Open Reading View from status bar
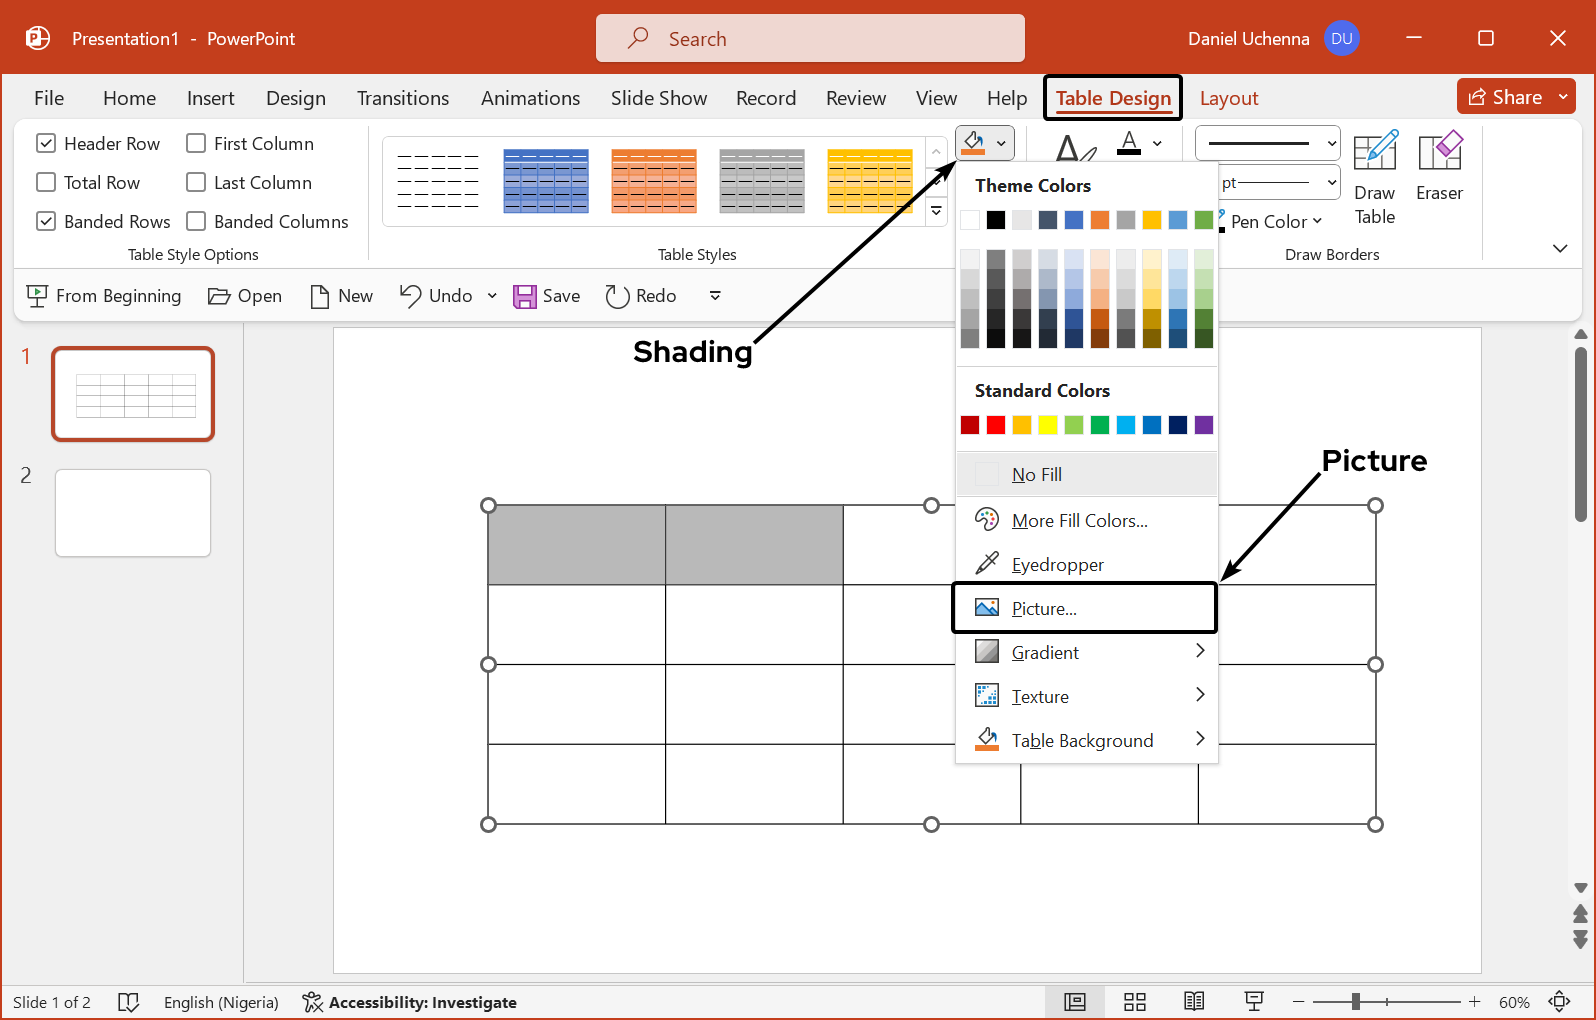1596x1020 pixels. 1194,1002
